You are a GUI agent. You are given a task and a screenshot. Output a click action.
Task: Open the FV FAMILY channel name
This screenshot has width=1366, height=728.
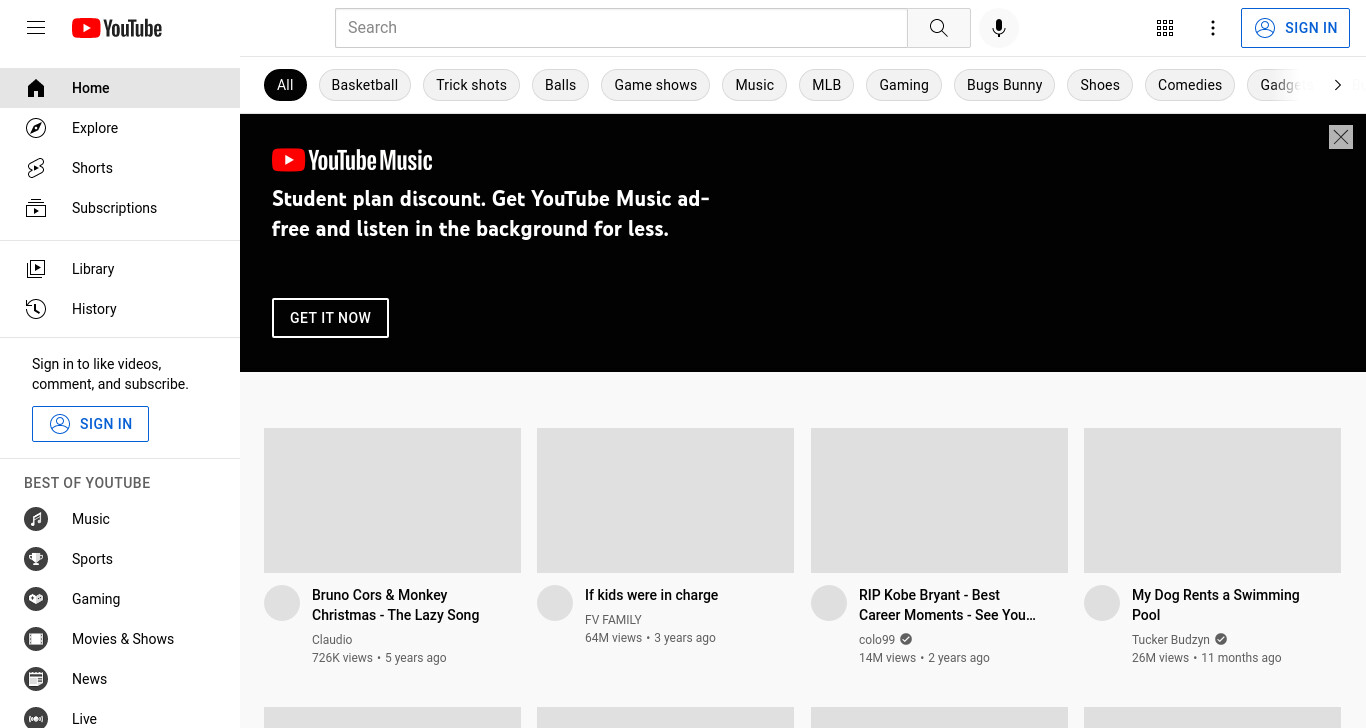click(613, 620)
